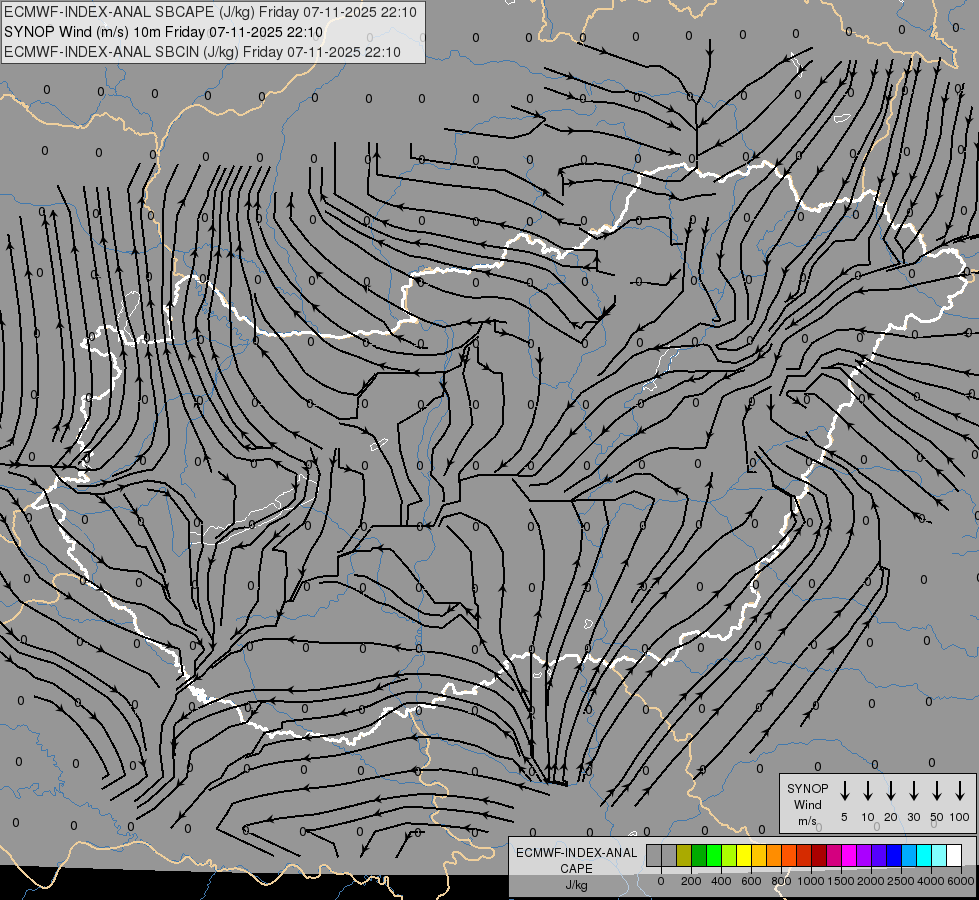The width and height of the screenshot is (979, 900).
Task: Pick the dark green CAPE swatch
Action: [699, 855]
